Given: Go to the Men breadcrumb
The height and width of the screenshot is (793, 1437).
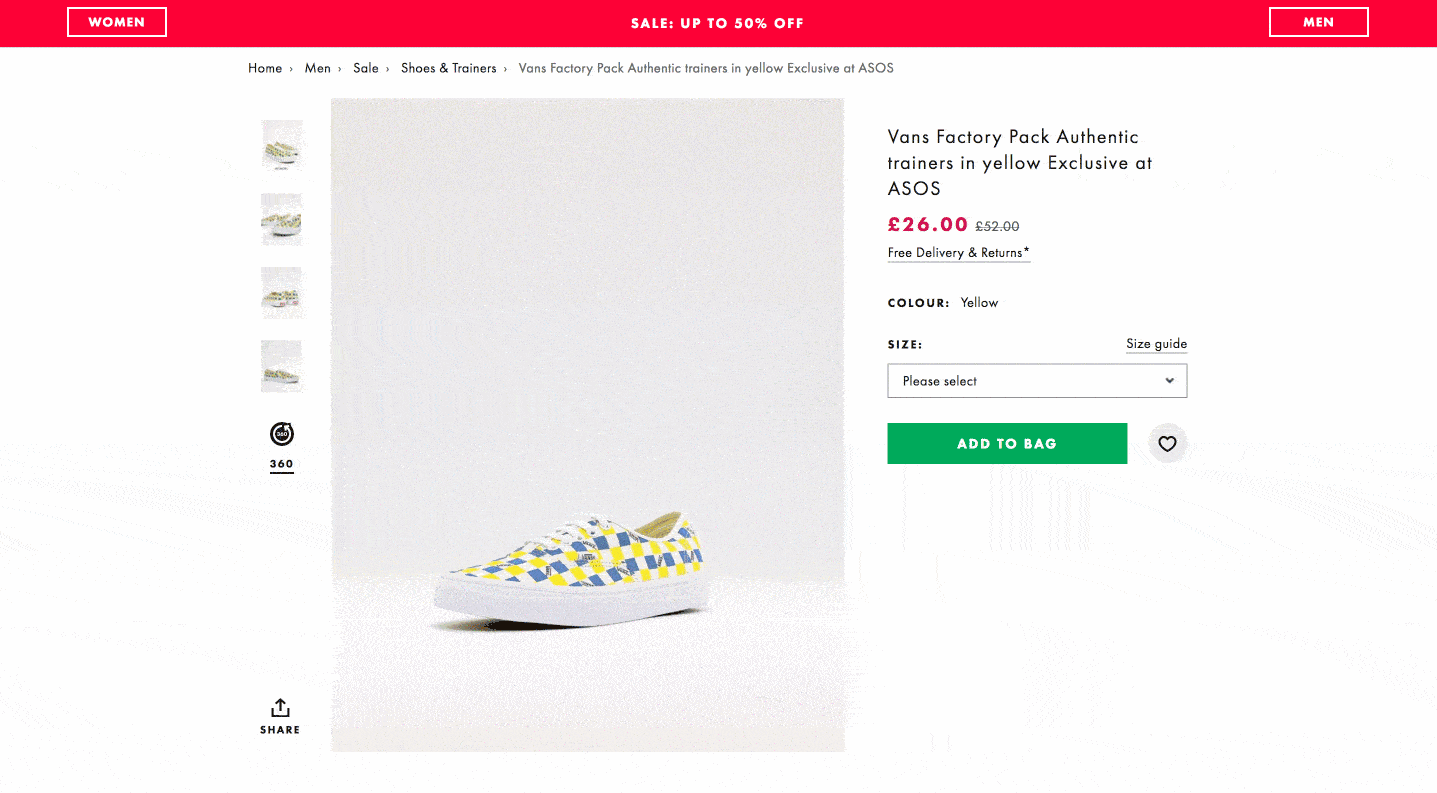Looking at the screenshot, I should [x=318, y=68].
